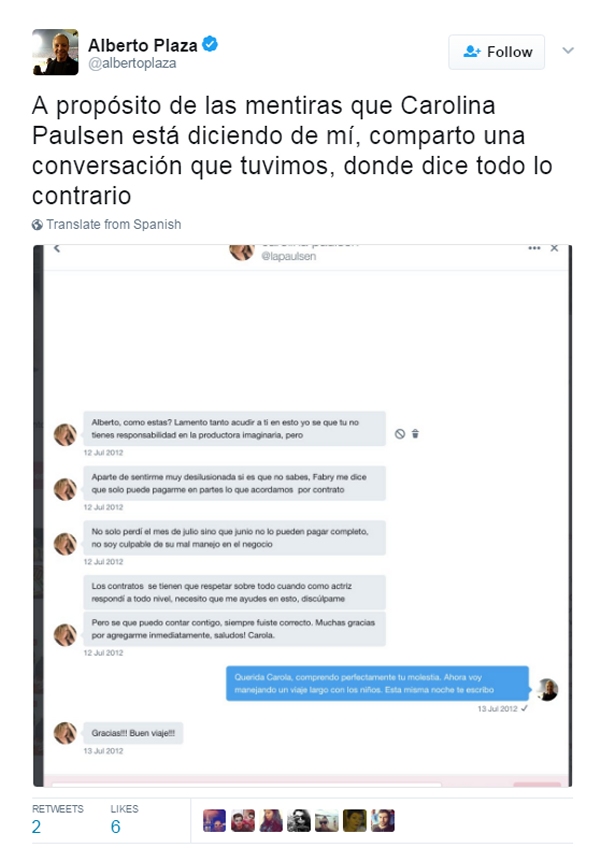
Task: Expand the tweet options chevron
Action: click(x=568, y=51)
